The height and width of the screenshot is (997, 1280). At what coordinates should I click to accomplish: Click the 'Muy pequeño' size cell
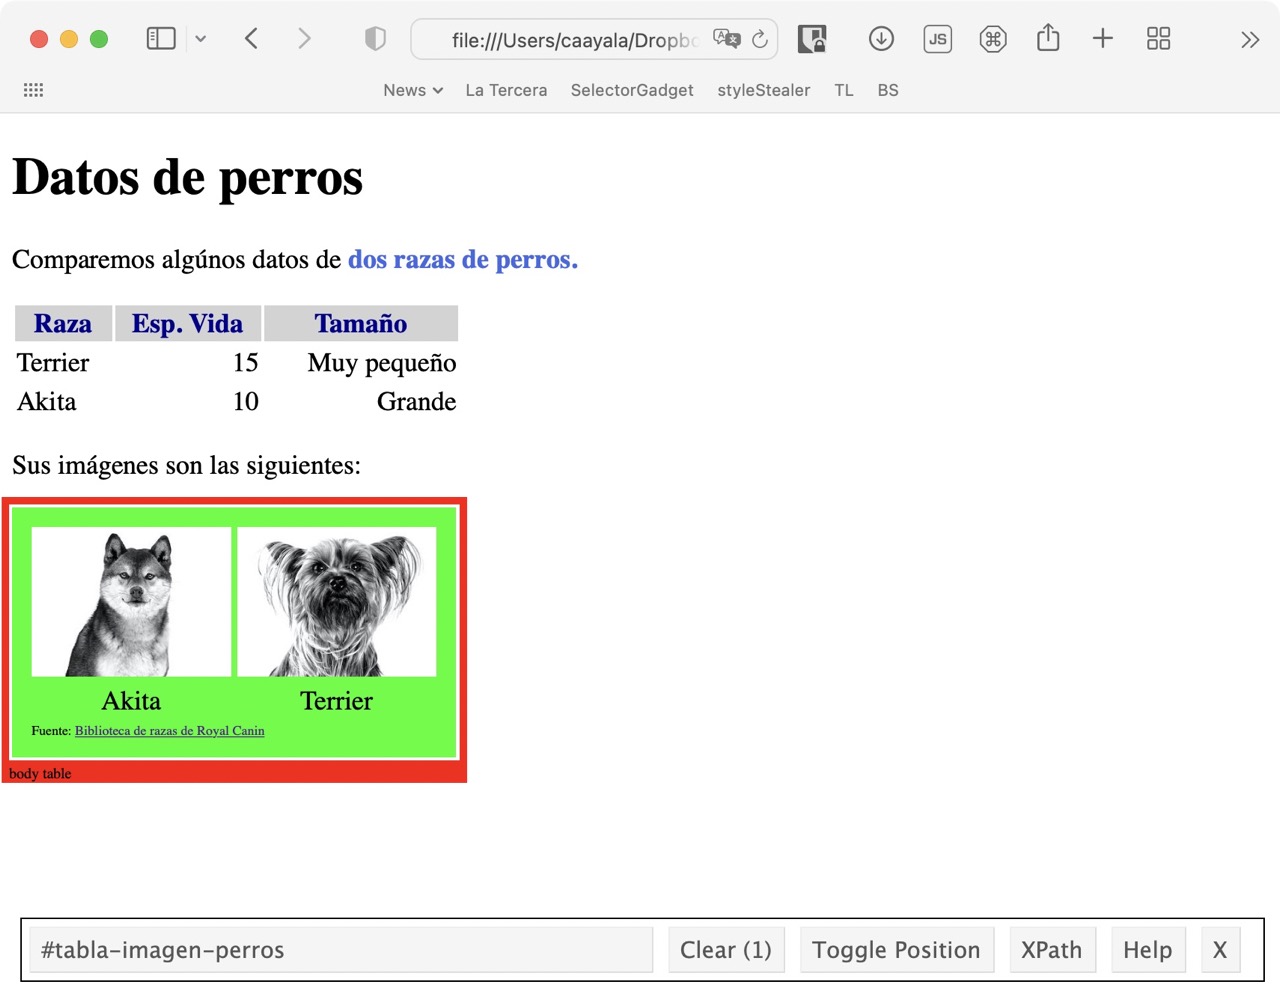382,363
